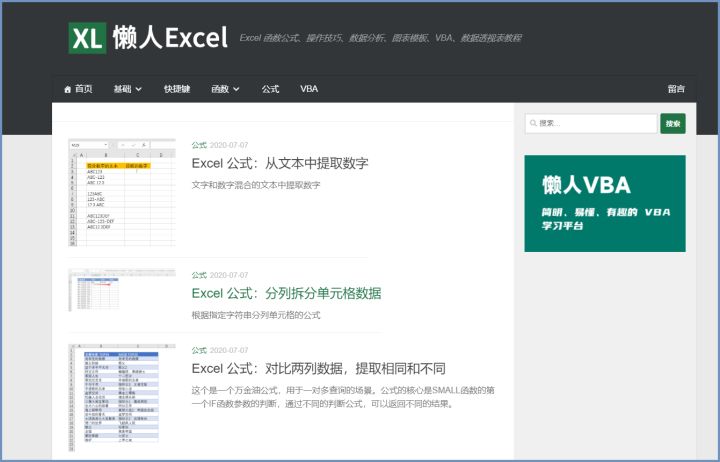
Task: Open article Excel 公式：对比两列数据，提取相同和不同
Action: click(318, 368)
